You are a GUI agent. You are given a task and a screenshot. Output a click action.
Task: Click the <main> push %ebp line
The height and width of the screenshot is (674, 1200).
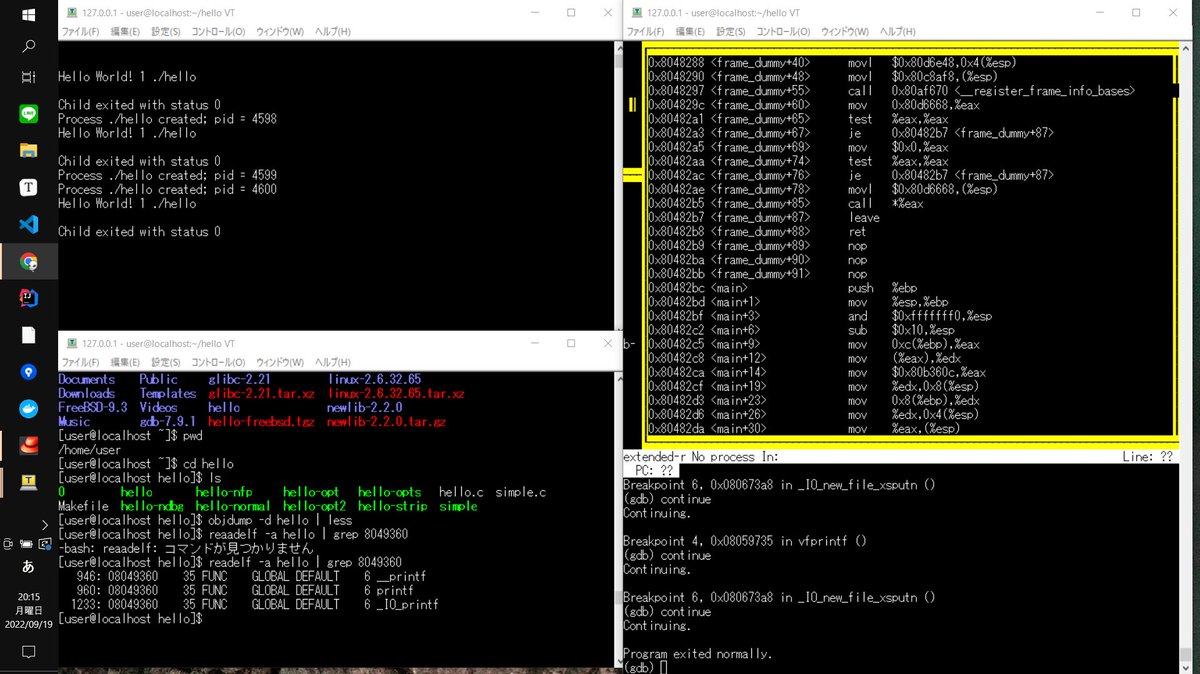click(781, 288)
